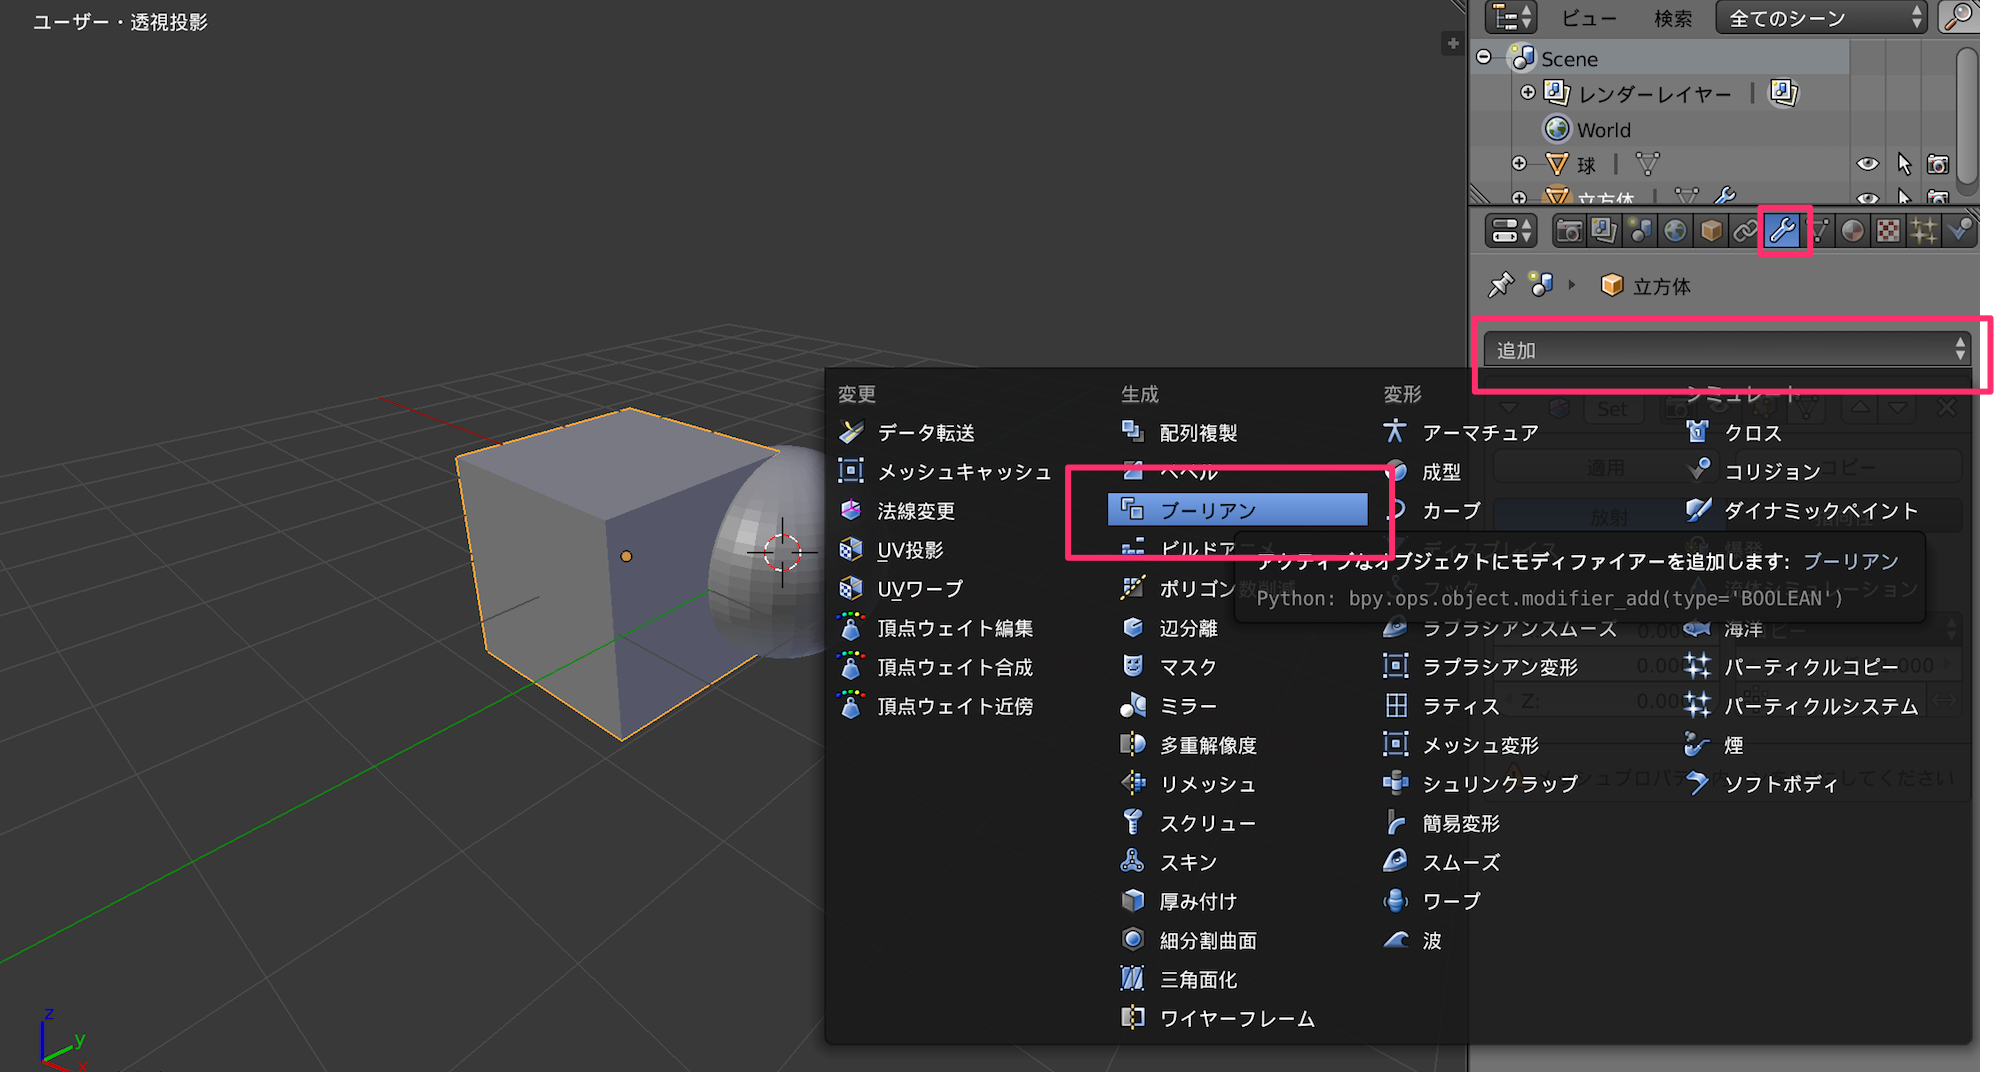
Task: Open the Render properties camera tab
Action: click(1569, 231)
